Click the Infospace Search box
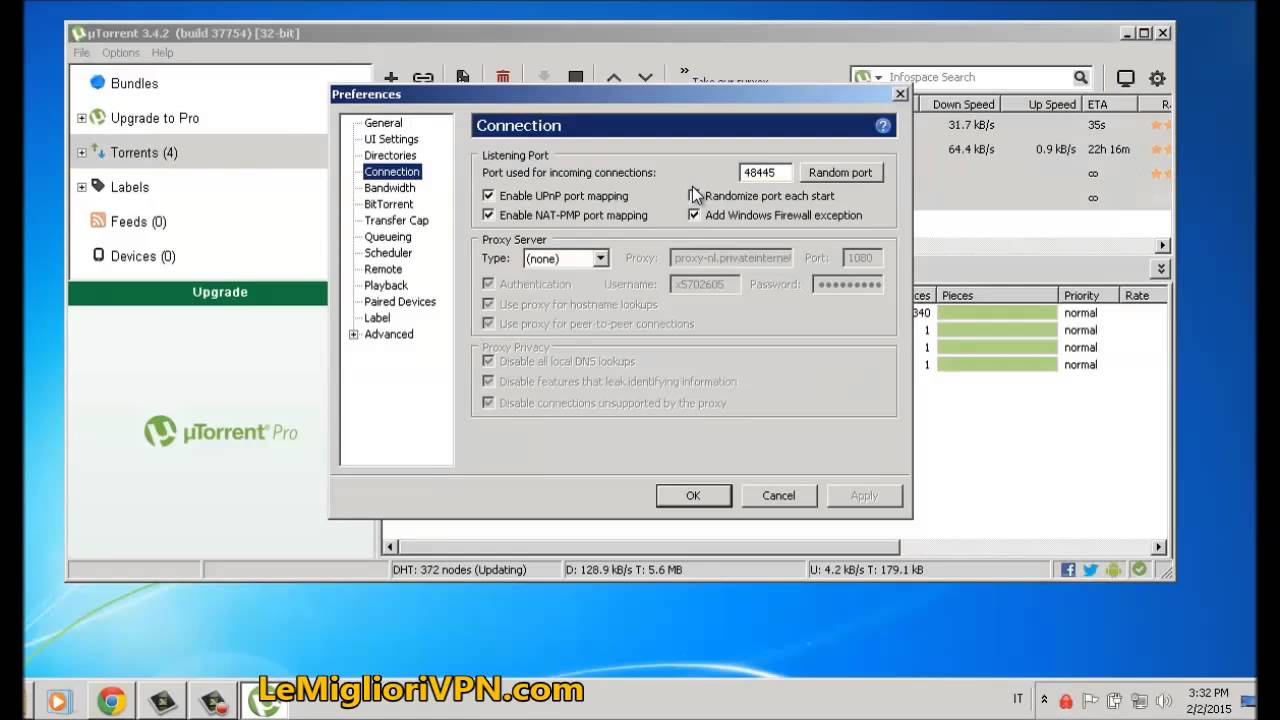This screenshot has height=720, width=1280. click(x=978, y=77)
